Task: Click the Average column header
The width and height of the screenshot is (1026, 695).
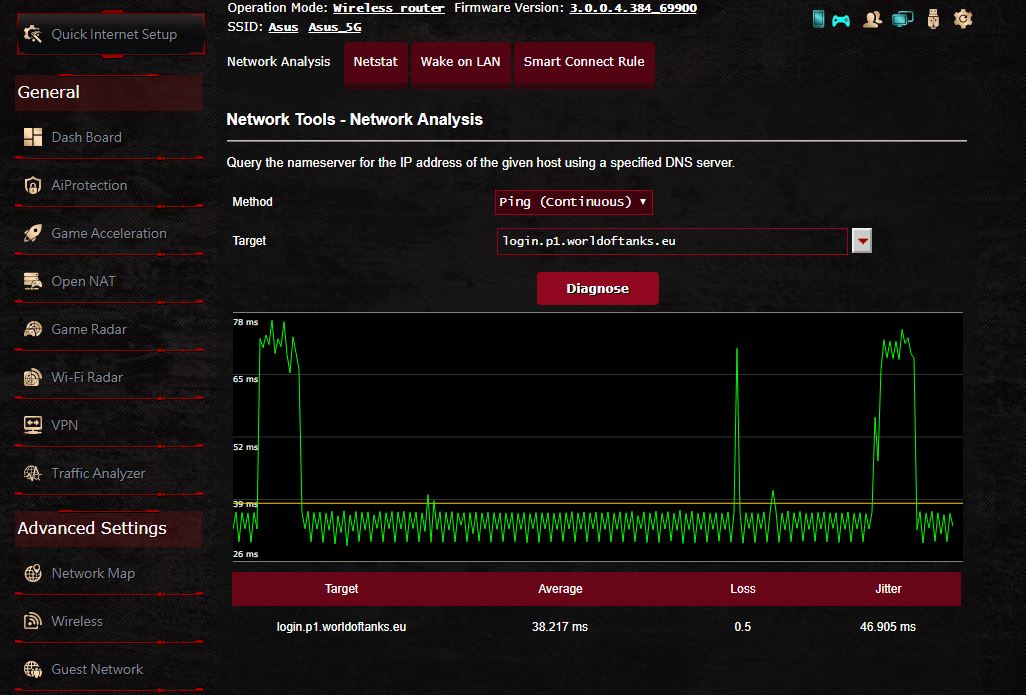Action: [560, 589]
